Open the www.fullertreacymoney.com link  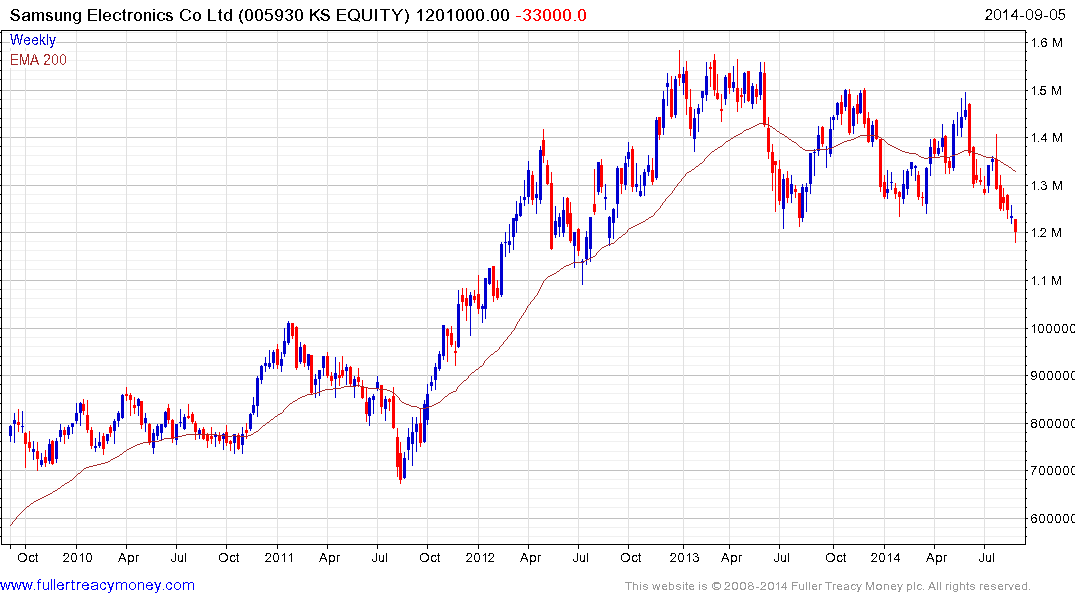tap(97, 586)
